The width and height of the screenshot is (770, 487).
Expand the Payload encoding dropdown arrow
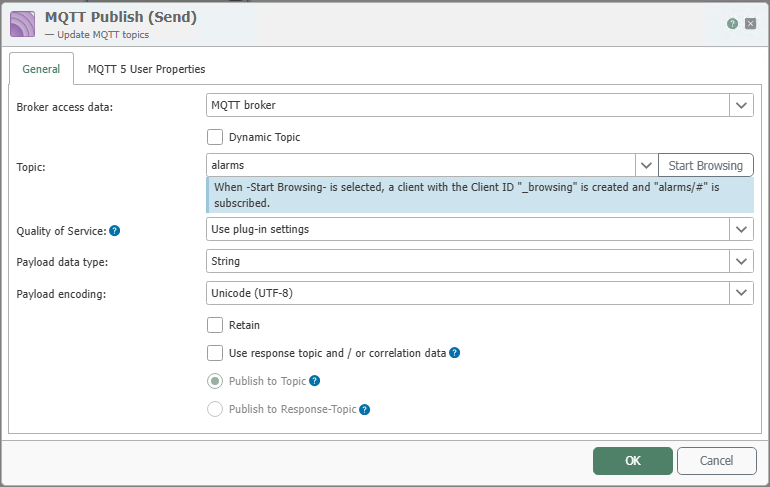tap(742, 293)
